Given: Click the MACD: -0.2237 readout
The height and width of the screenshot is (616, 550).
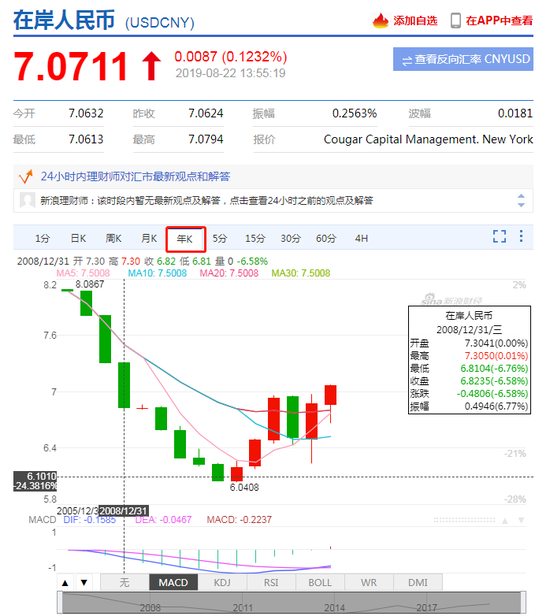Looking at the screenshot, I should tap(239, 520).
